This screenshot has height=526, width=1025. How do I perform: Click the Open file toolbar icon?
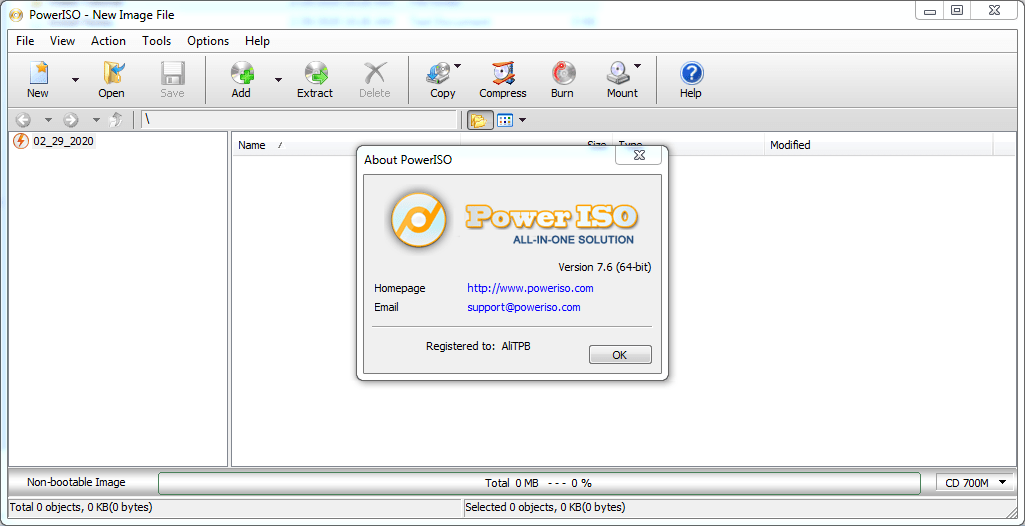(x=112, y=80)
